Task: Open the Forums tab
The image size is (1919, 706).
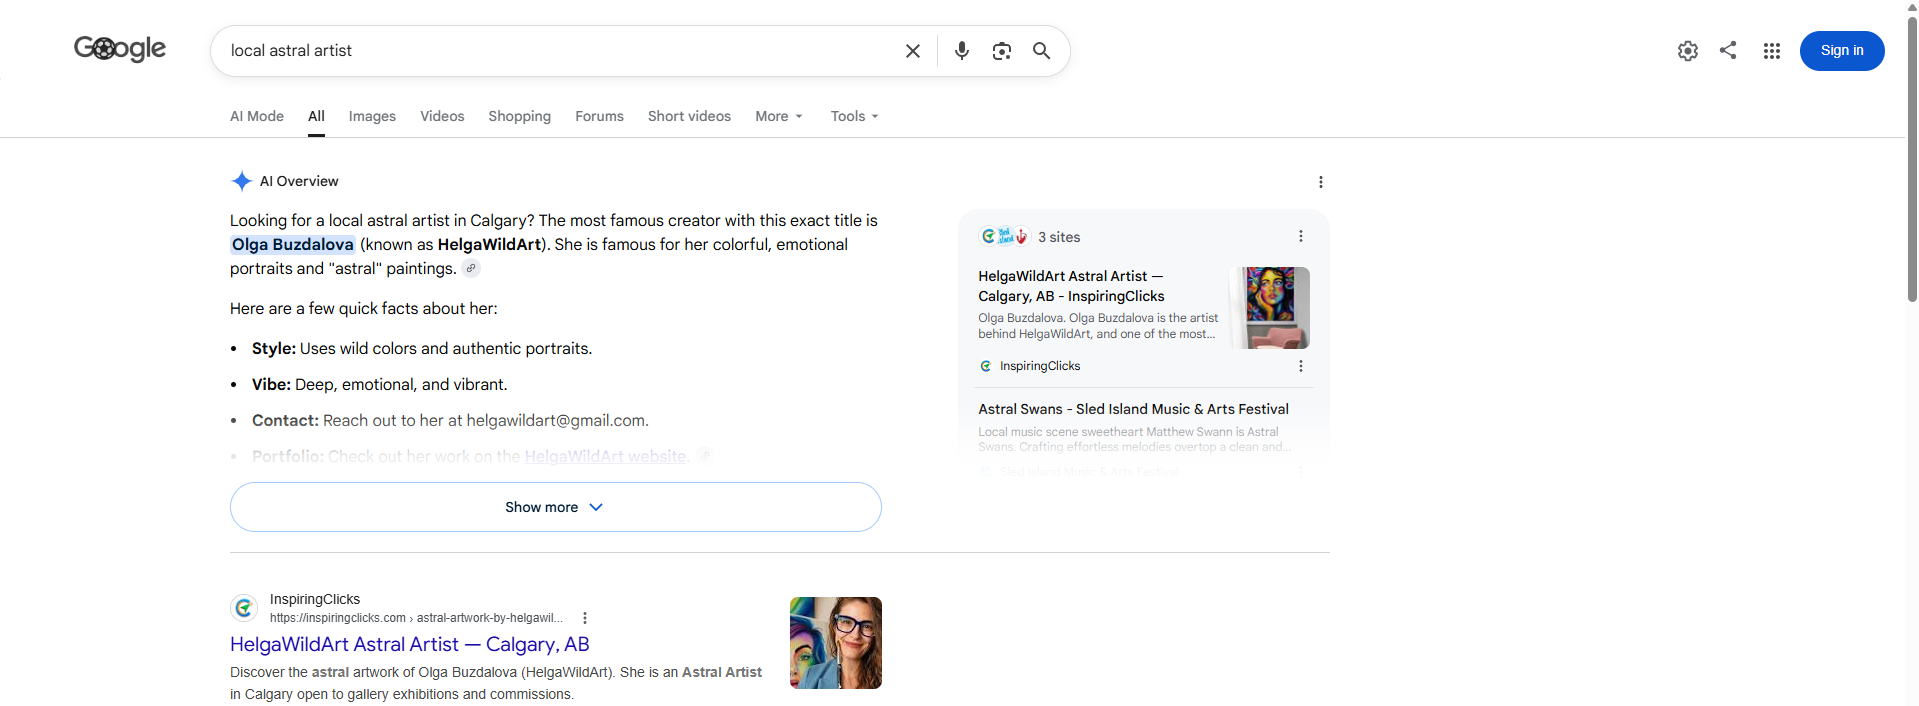Action: click(599, 116)
